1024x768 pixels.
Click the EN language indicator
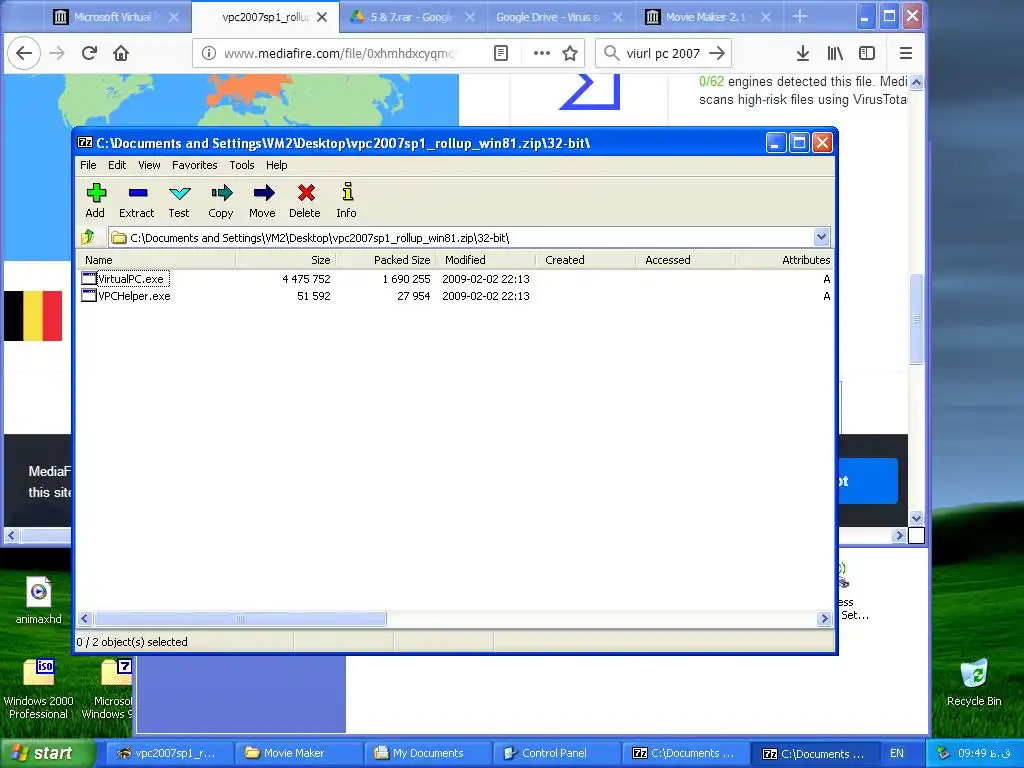click(897, 753)
